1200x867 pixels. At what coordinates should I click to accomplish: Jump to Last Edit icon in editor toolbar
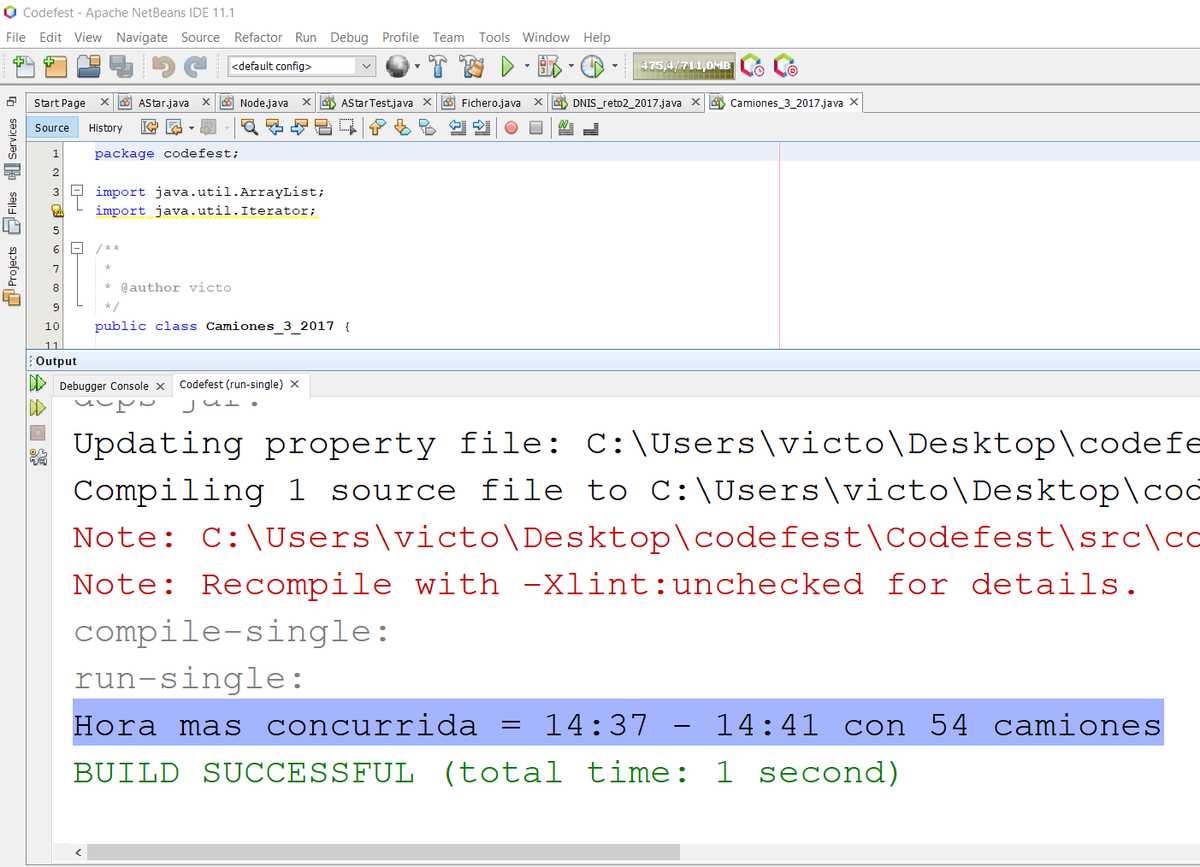[151, 128]
